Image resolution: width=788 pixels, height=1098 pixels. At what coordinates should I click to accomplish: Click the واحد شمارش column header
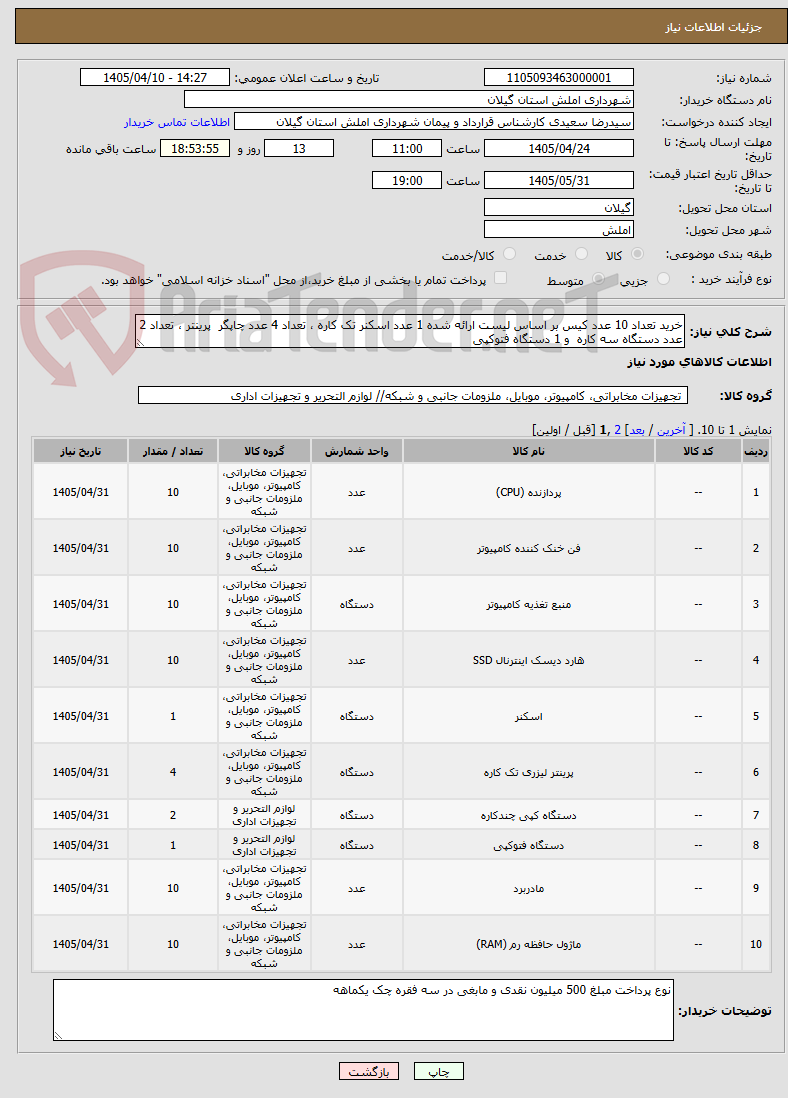357,452
